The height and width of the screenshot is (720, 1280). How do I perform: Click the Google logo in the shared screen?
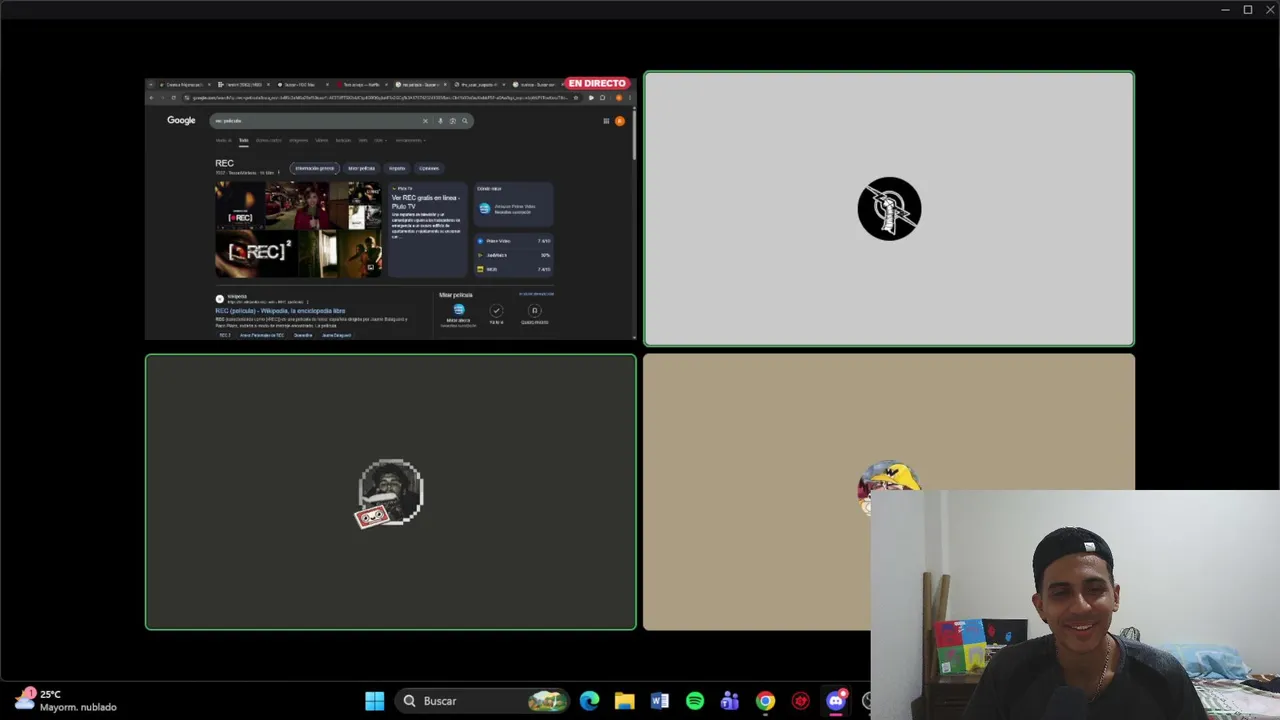[181, 120]
